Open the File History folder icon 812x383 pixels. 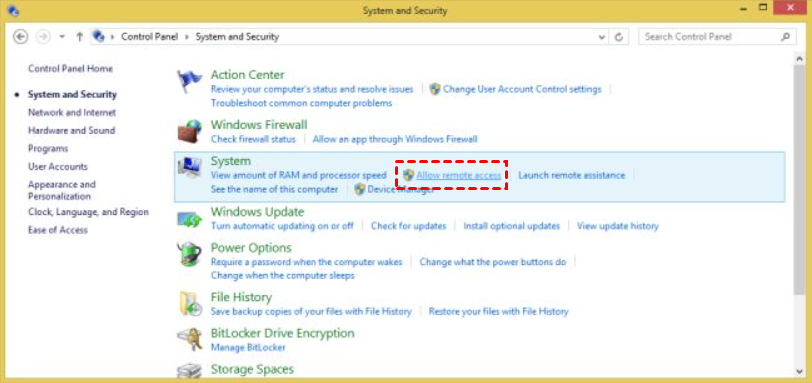coord(190,304)
